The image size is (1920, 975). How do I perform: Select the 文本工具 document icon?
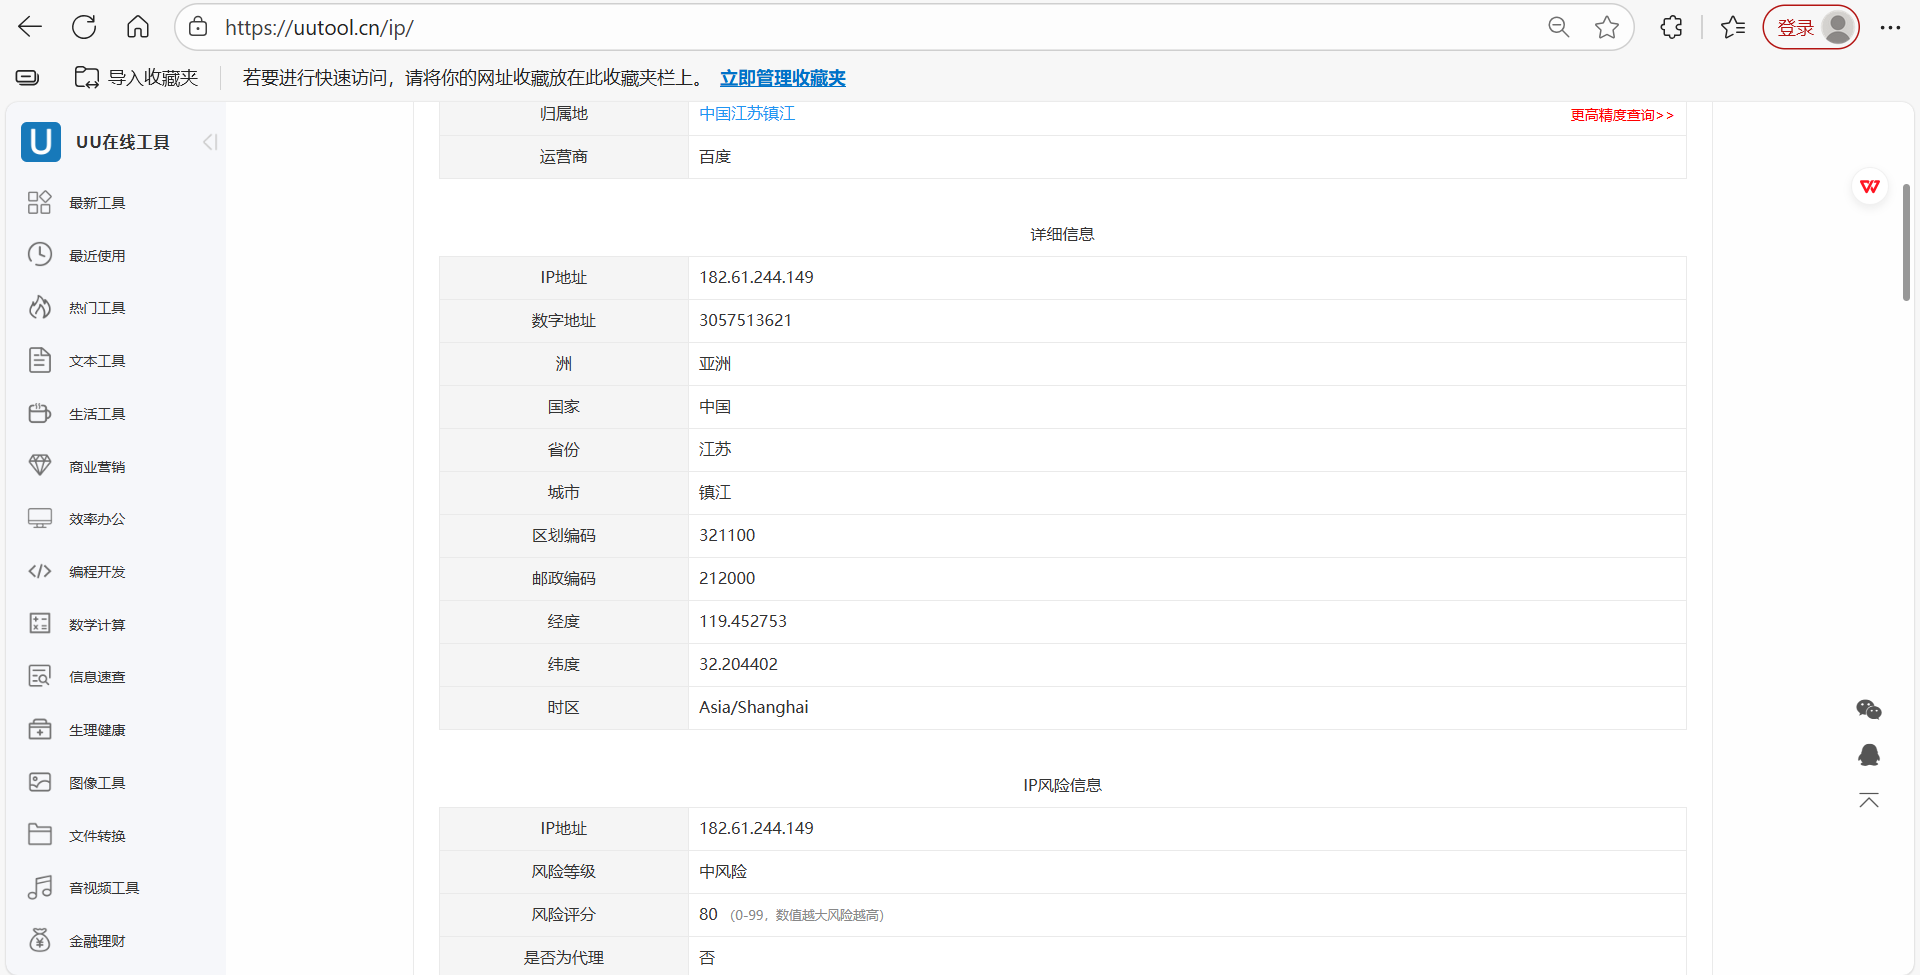tap(40, 360)
